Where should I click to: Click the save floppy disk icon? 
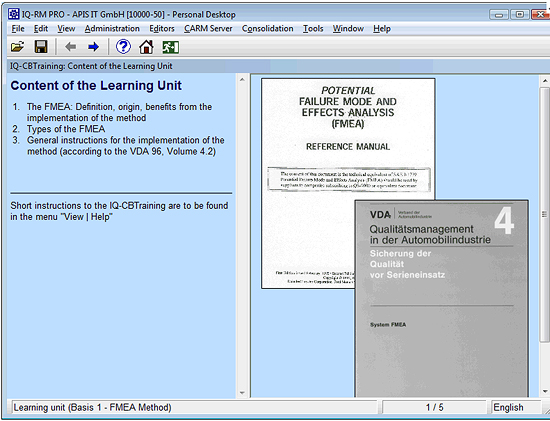(41, 47)
